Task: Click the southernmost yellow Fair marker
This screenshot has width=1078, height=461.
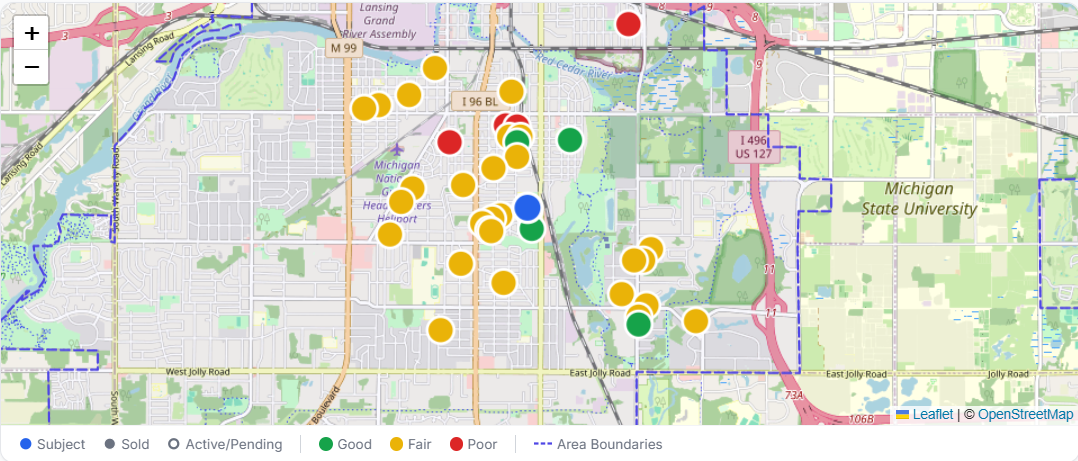Action: (x=440, y=330)
